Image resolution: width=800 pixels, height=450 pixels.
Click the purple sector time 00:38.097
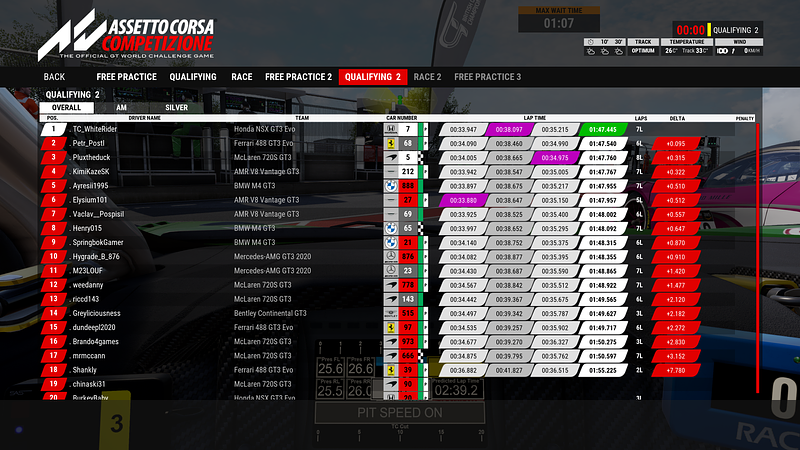(509, 130)
